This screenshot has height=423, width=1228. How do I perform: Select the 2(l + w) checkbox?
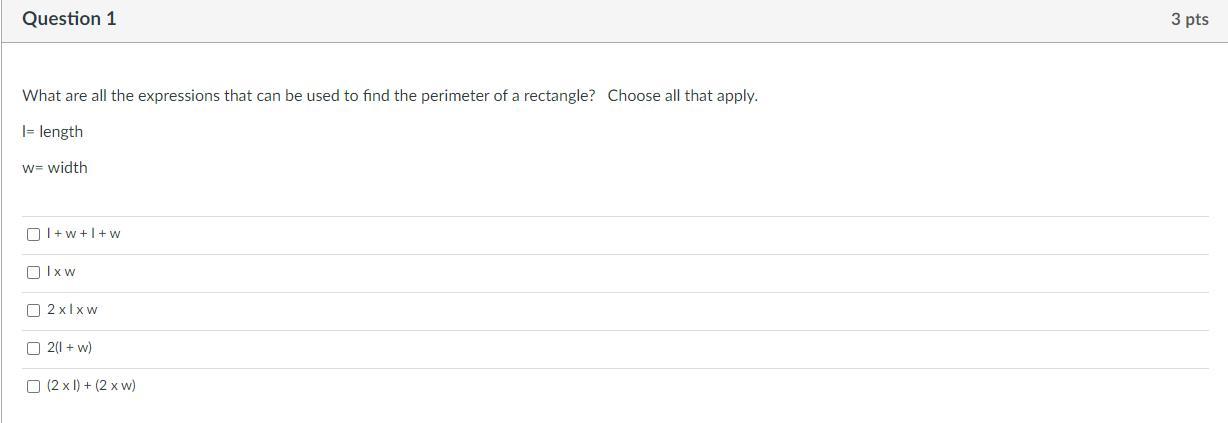34,348
